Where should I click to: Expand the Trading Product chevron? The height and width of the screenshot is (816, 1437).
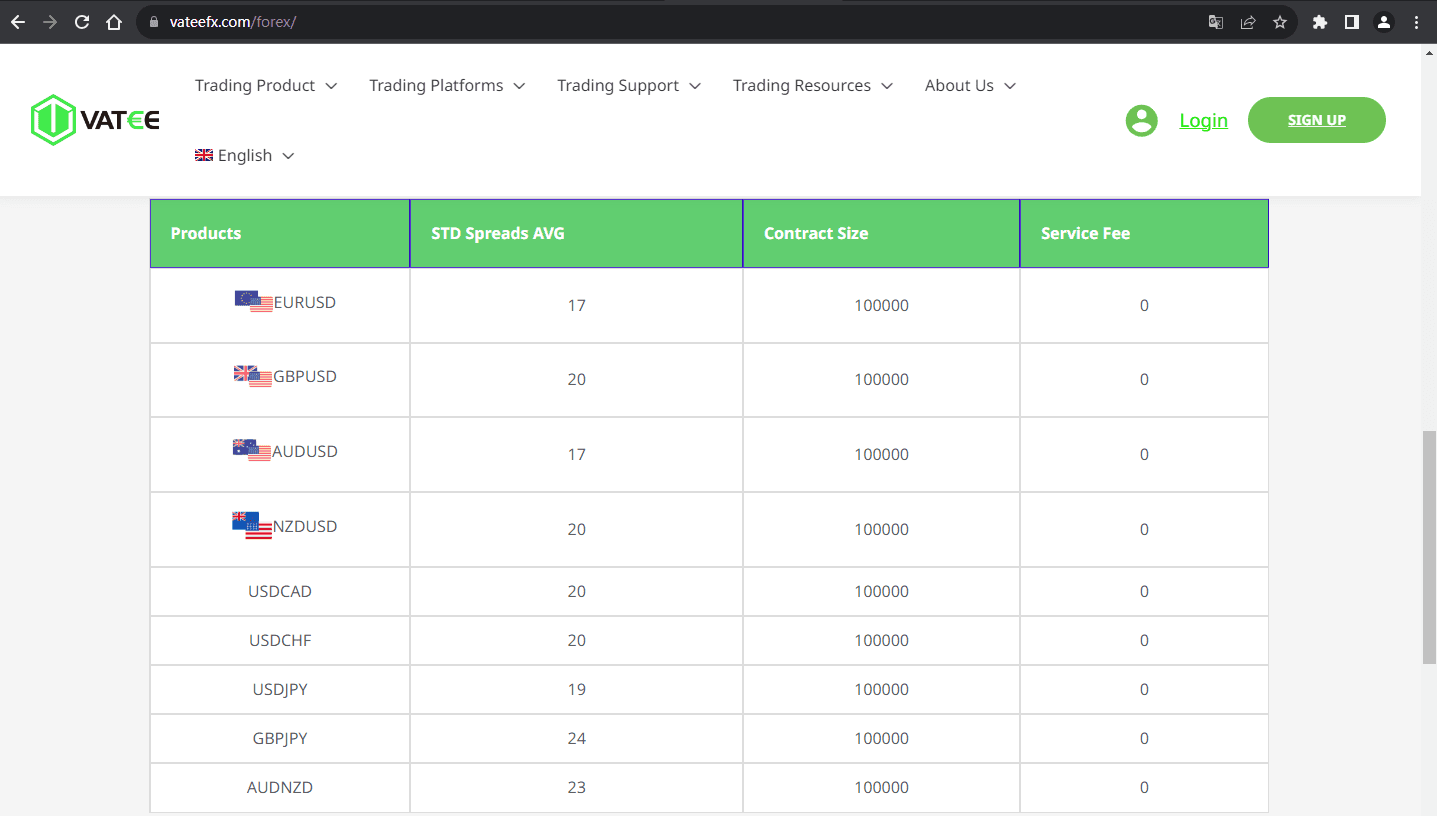click(331, 86)
